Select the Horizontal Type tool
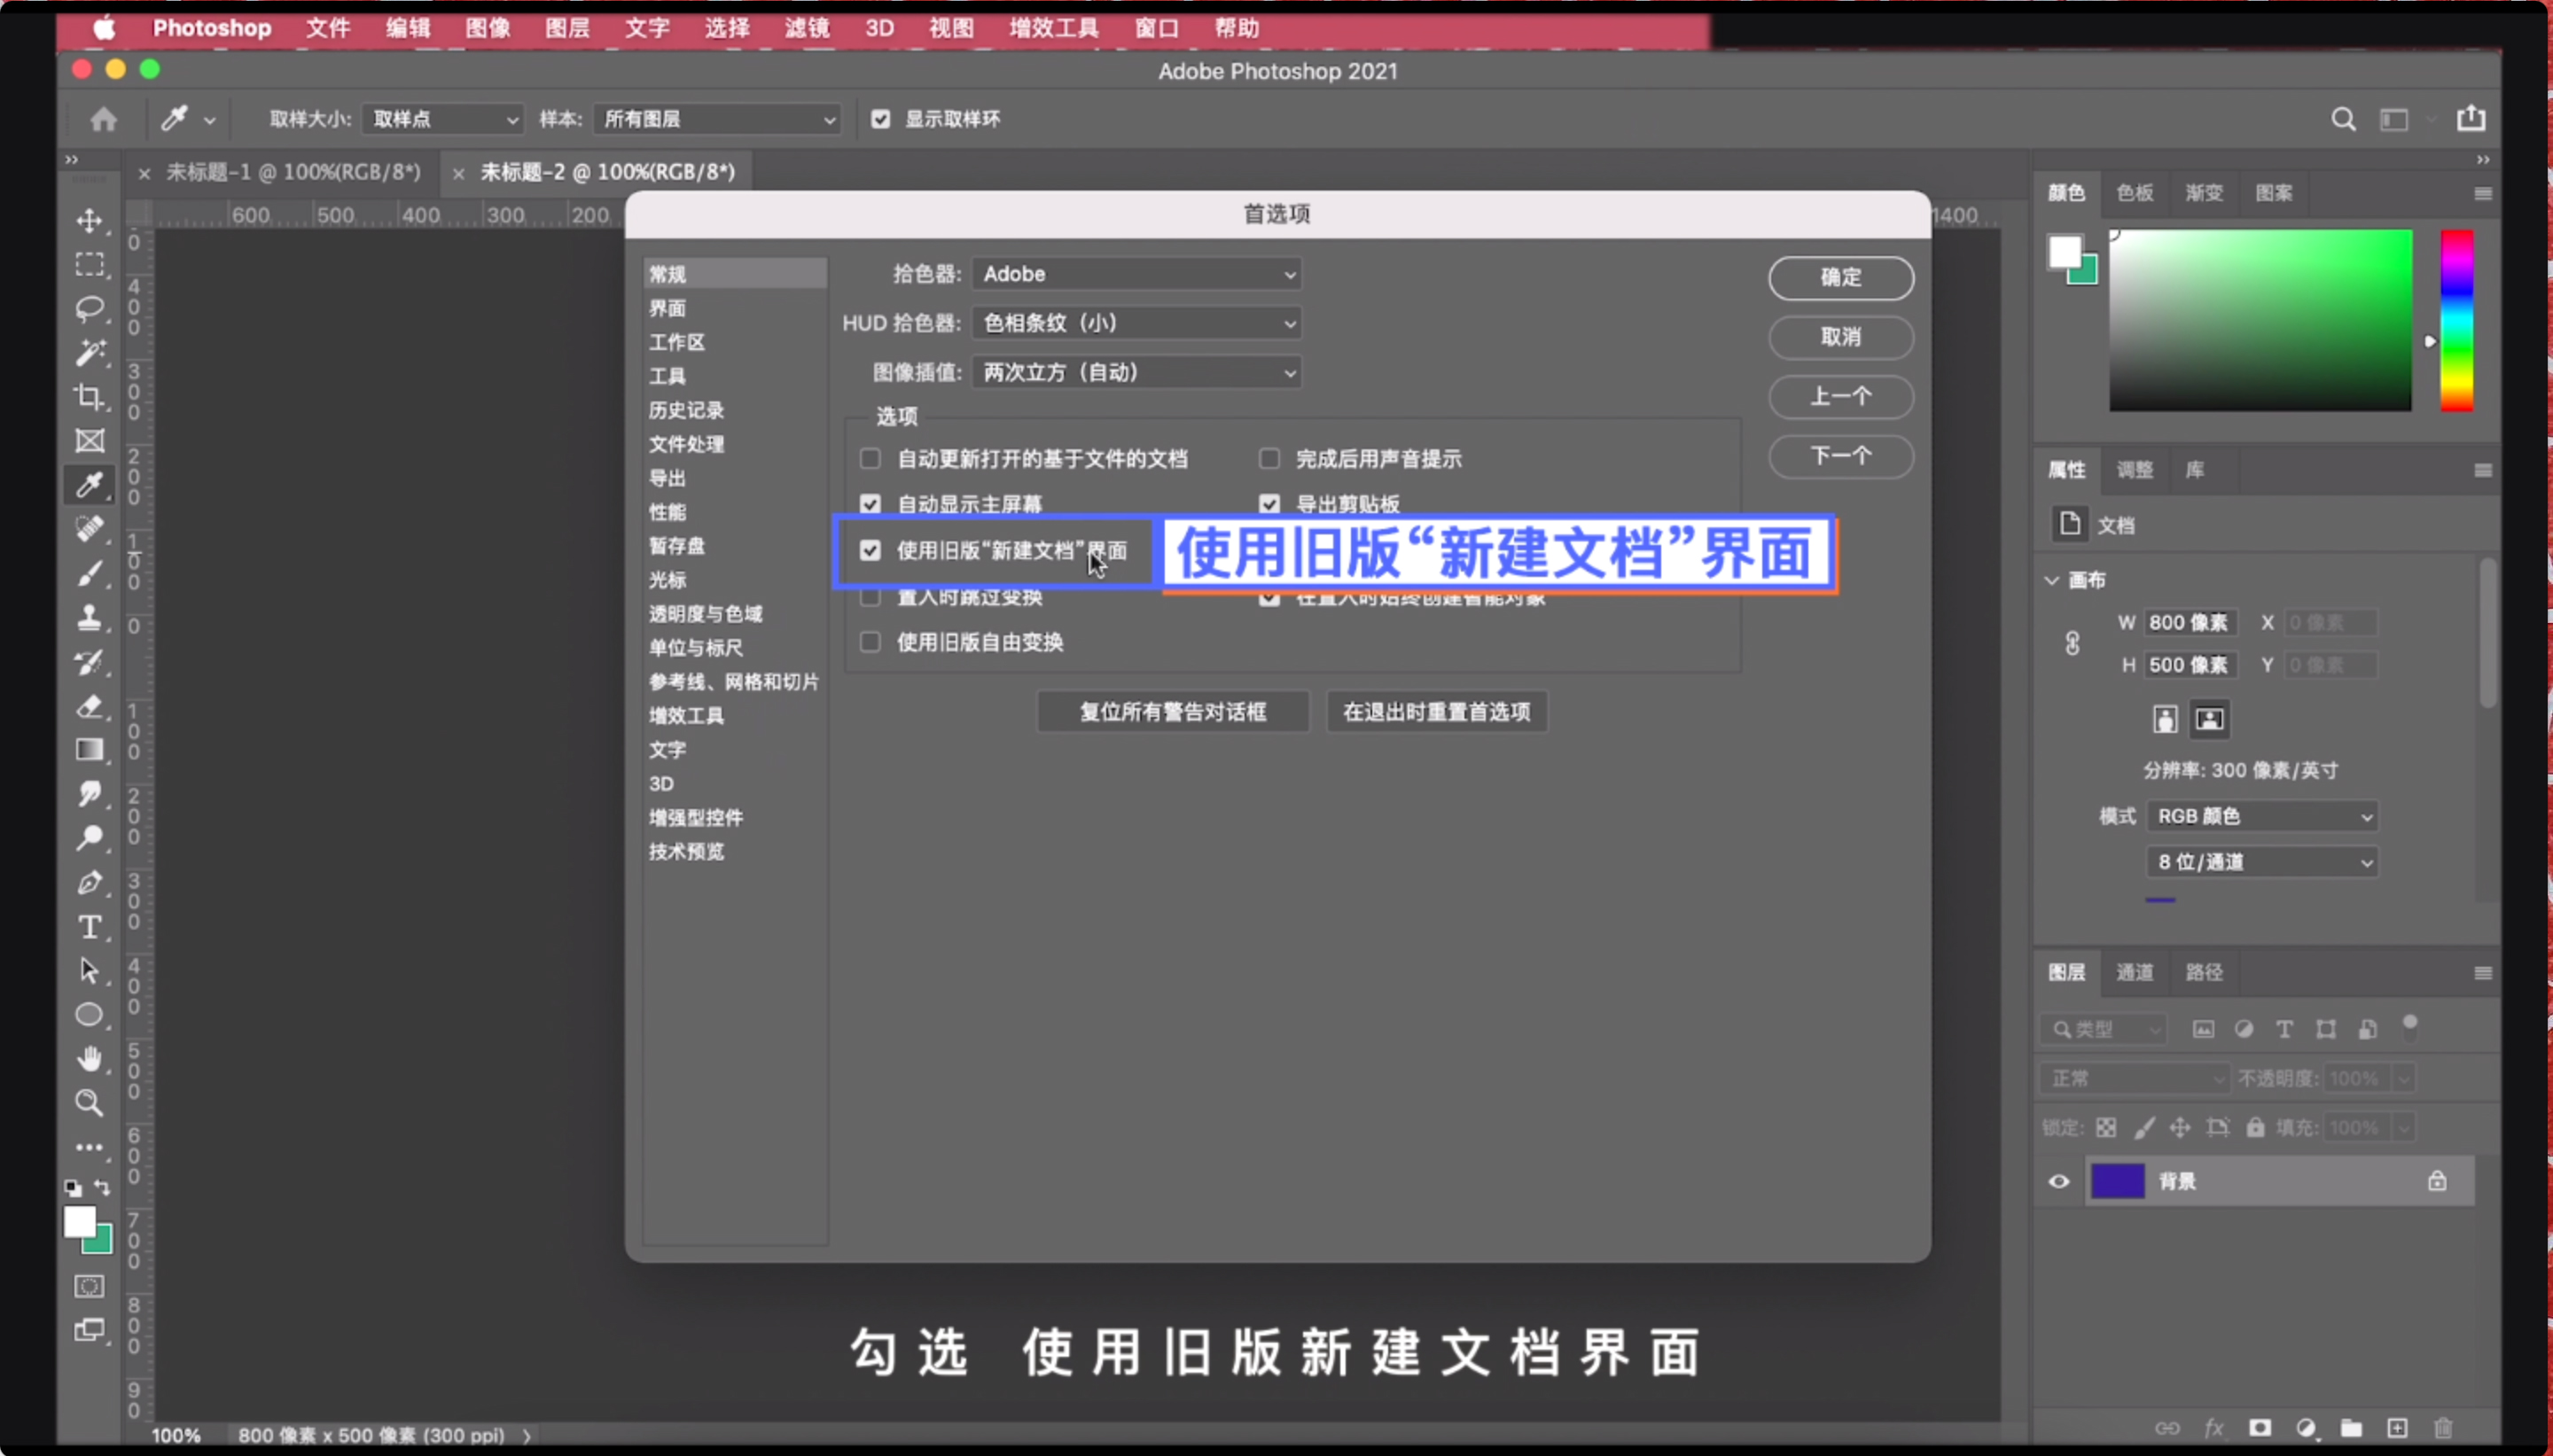 (90, 926)
